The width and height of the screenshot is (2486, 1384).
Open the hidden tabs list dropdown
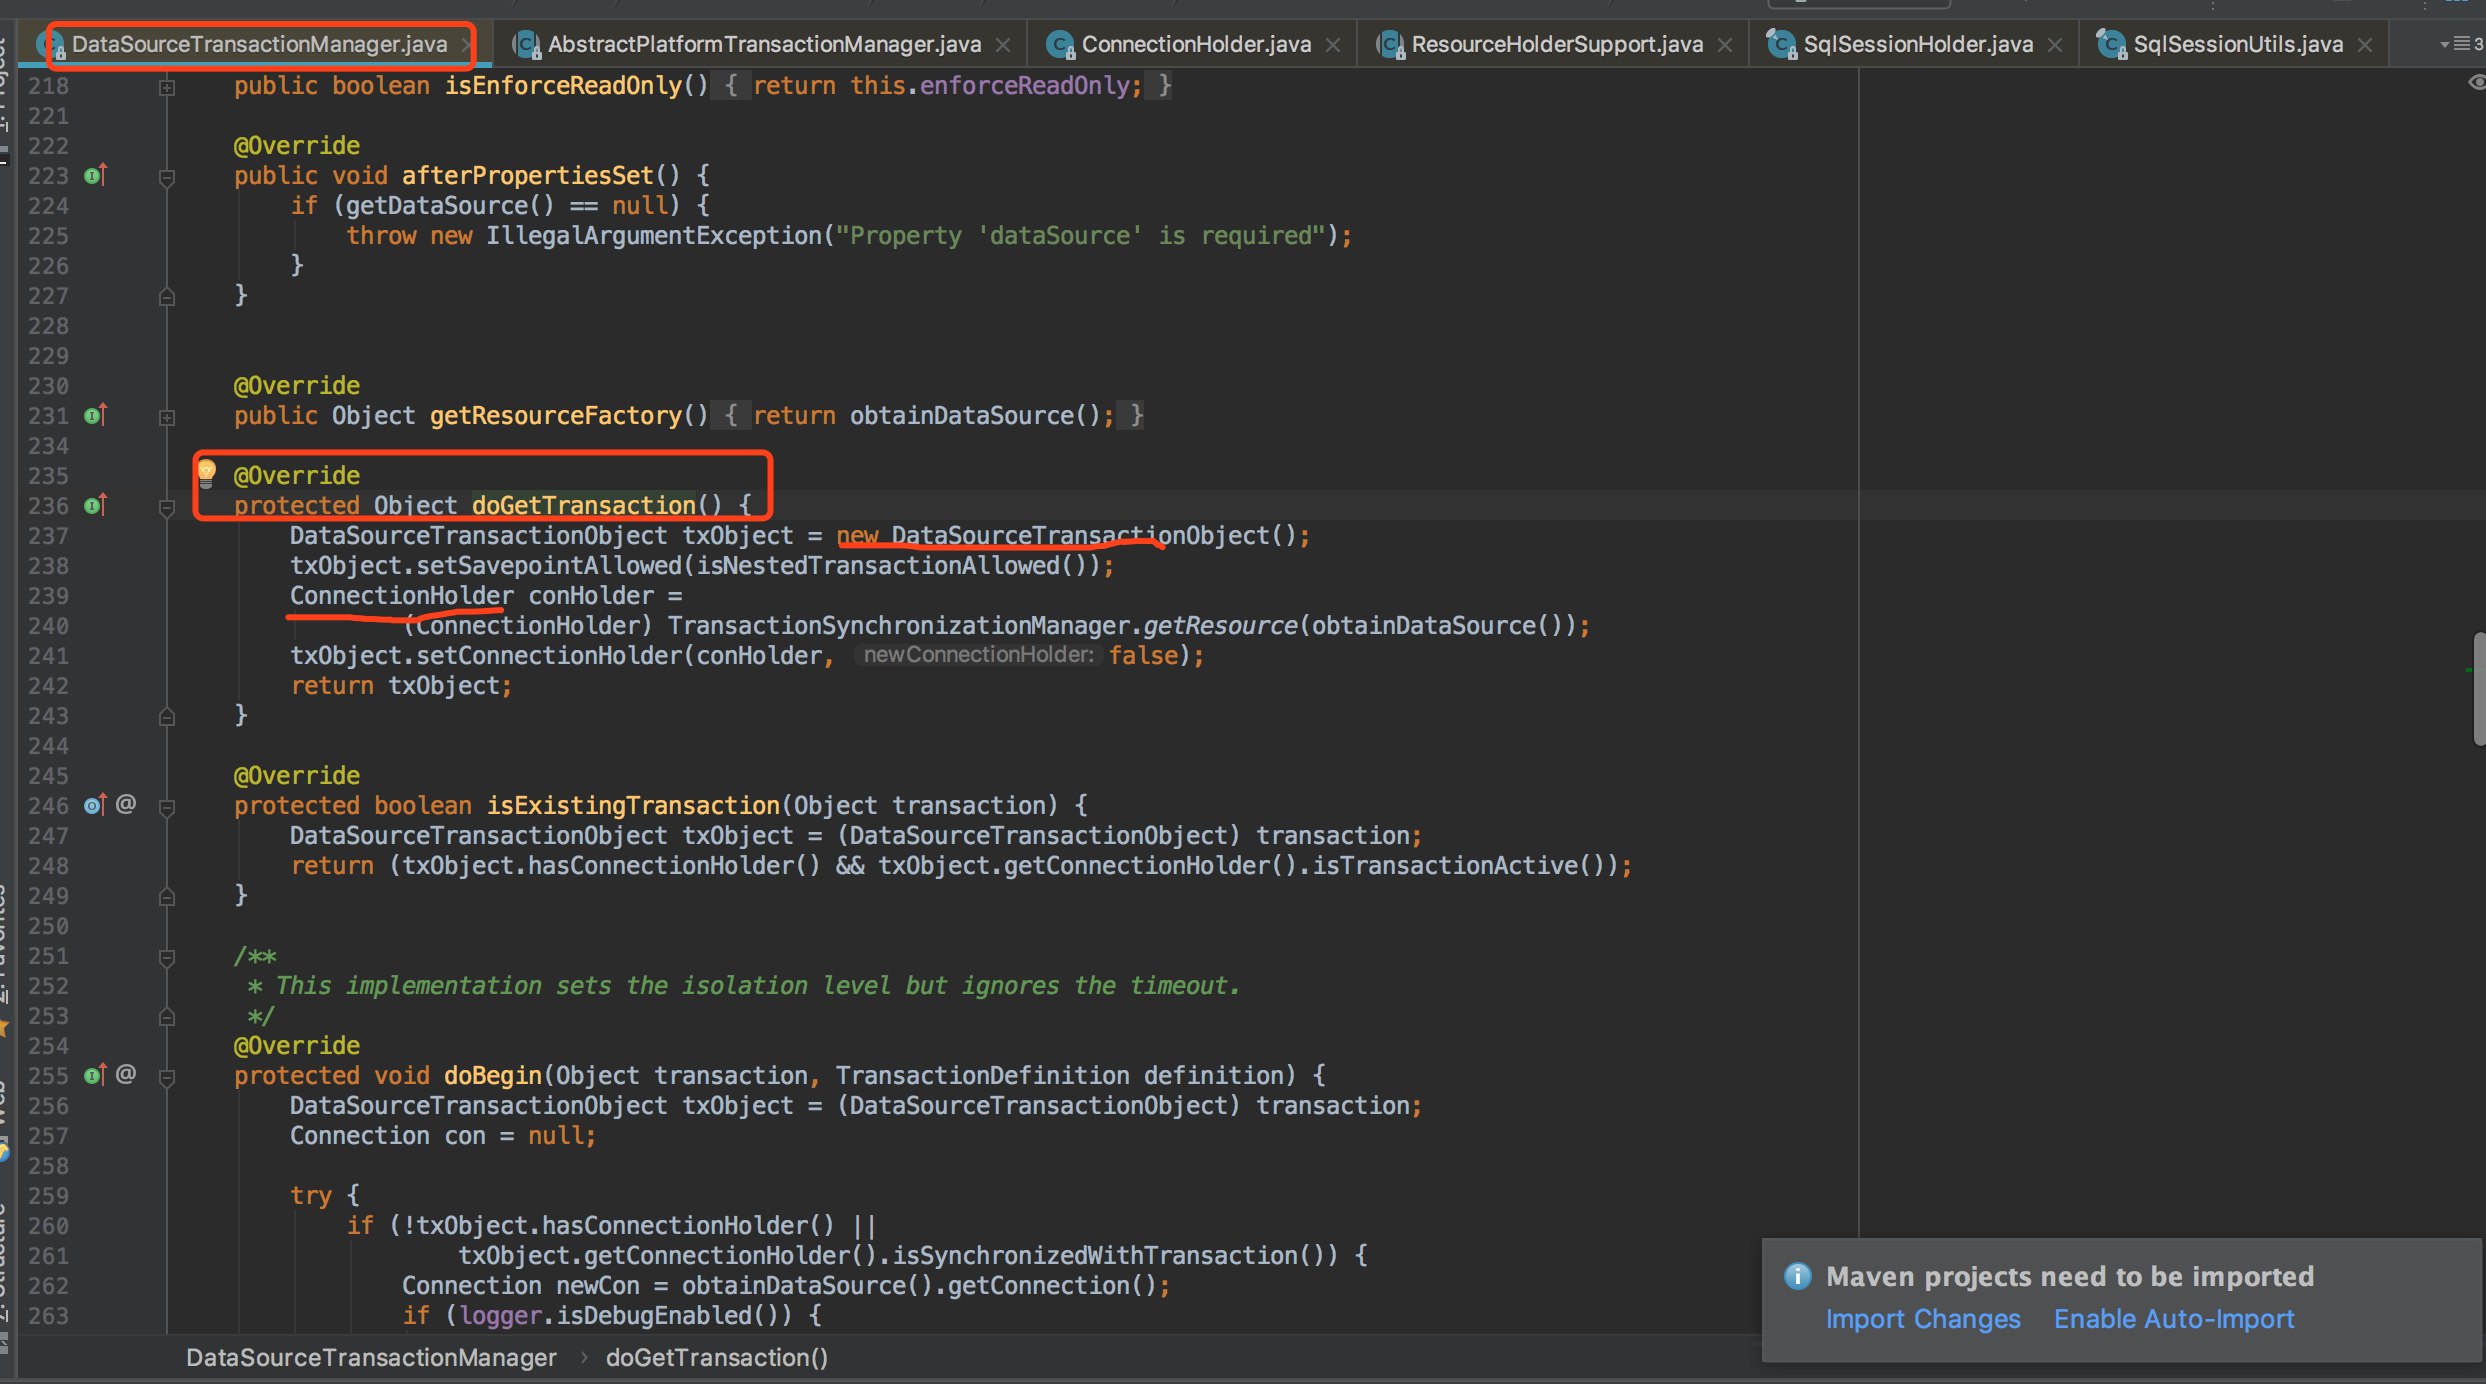2459,44
